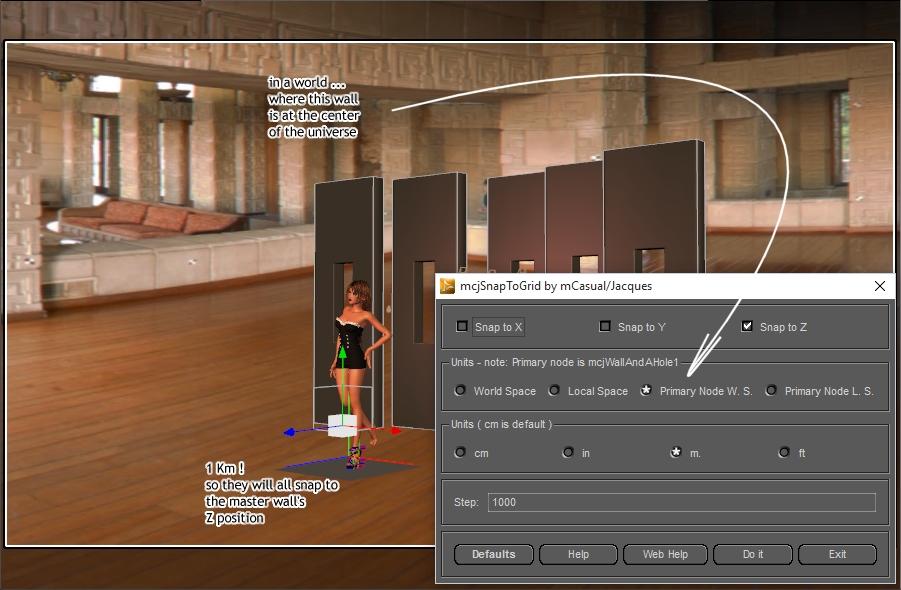Click the blue Z-axis gizmo arrow
Screen dimensions: 901x590
click(x=290, y=431)
